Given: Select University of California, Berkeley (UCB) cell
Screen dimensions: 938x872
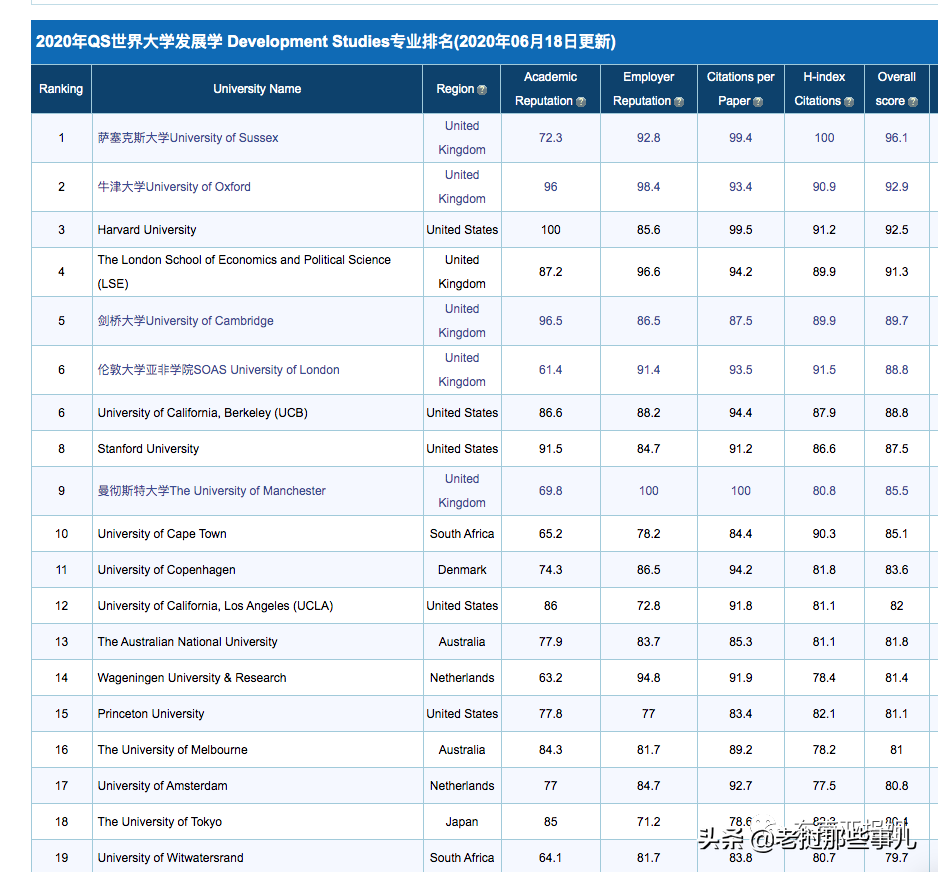Looking at the screenshot, I should pyautogui.click(x=257, y=413).
